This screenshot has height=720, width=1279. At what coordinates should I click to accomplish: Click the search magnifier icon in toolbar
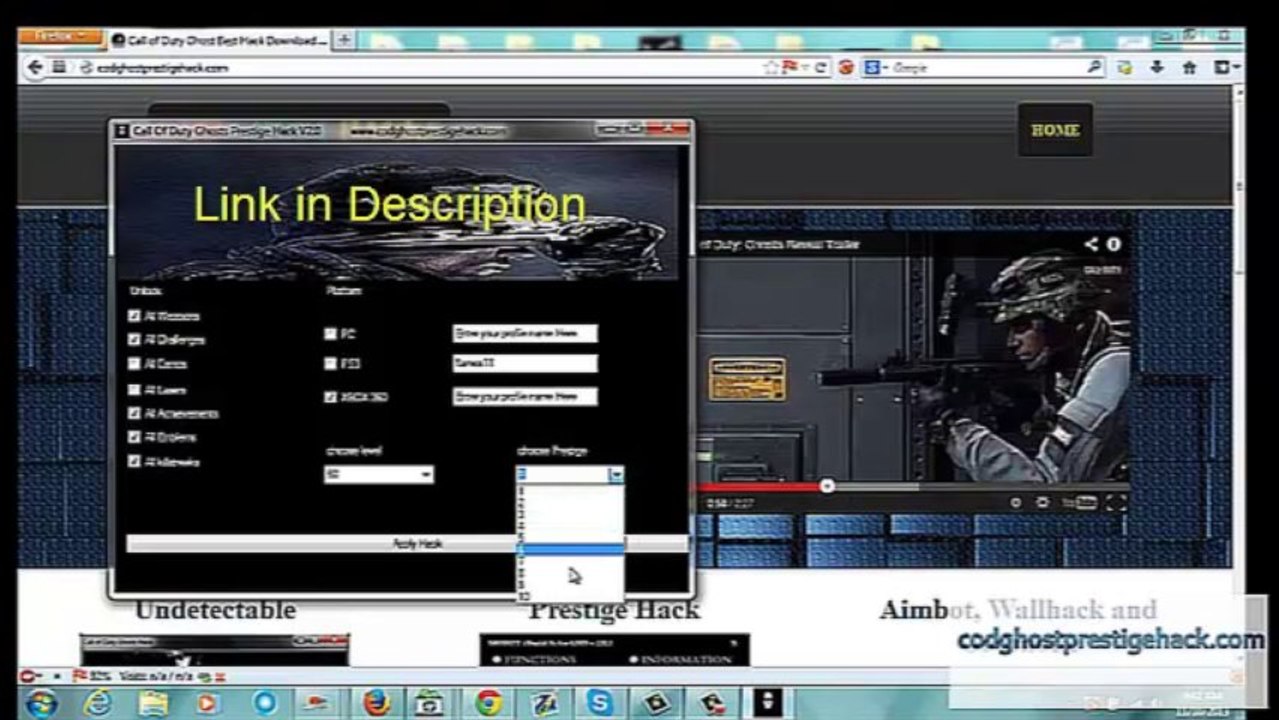(x=1095, y=68)
